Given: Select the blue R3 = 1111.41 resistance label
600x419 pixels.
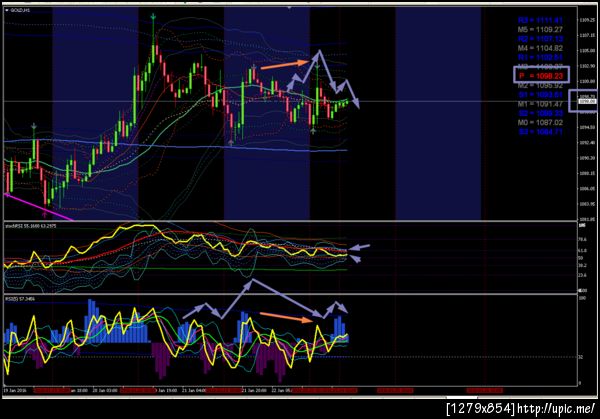Looking at the screenshot, I should [x=540, y=20].
